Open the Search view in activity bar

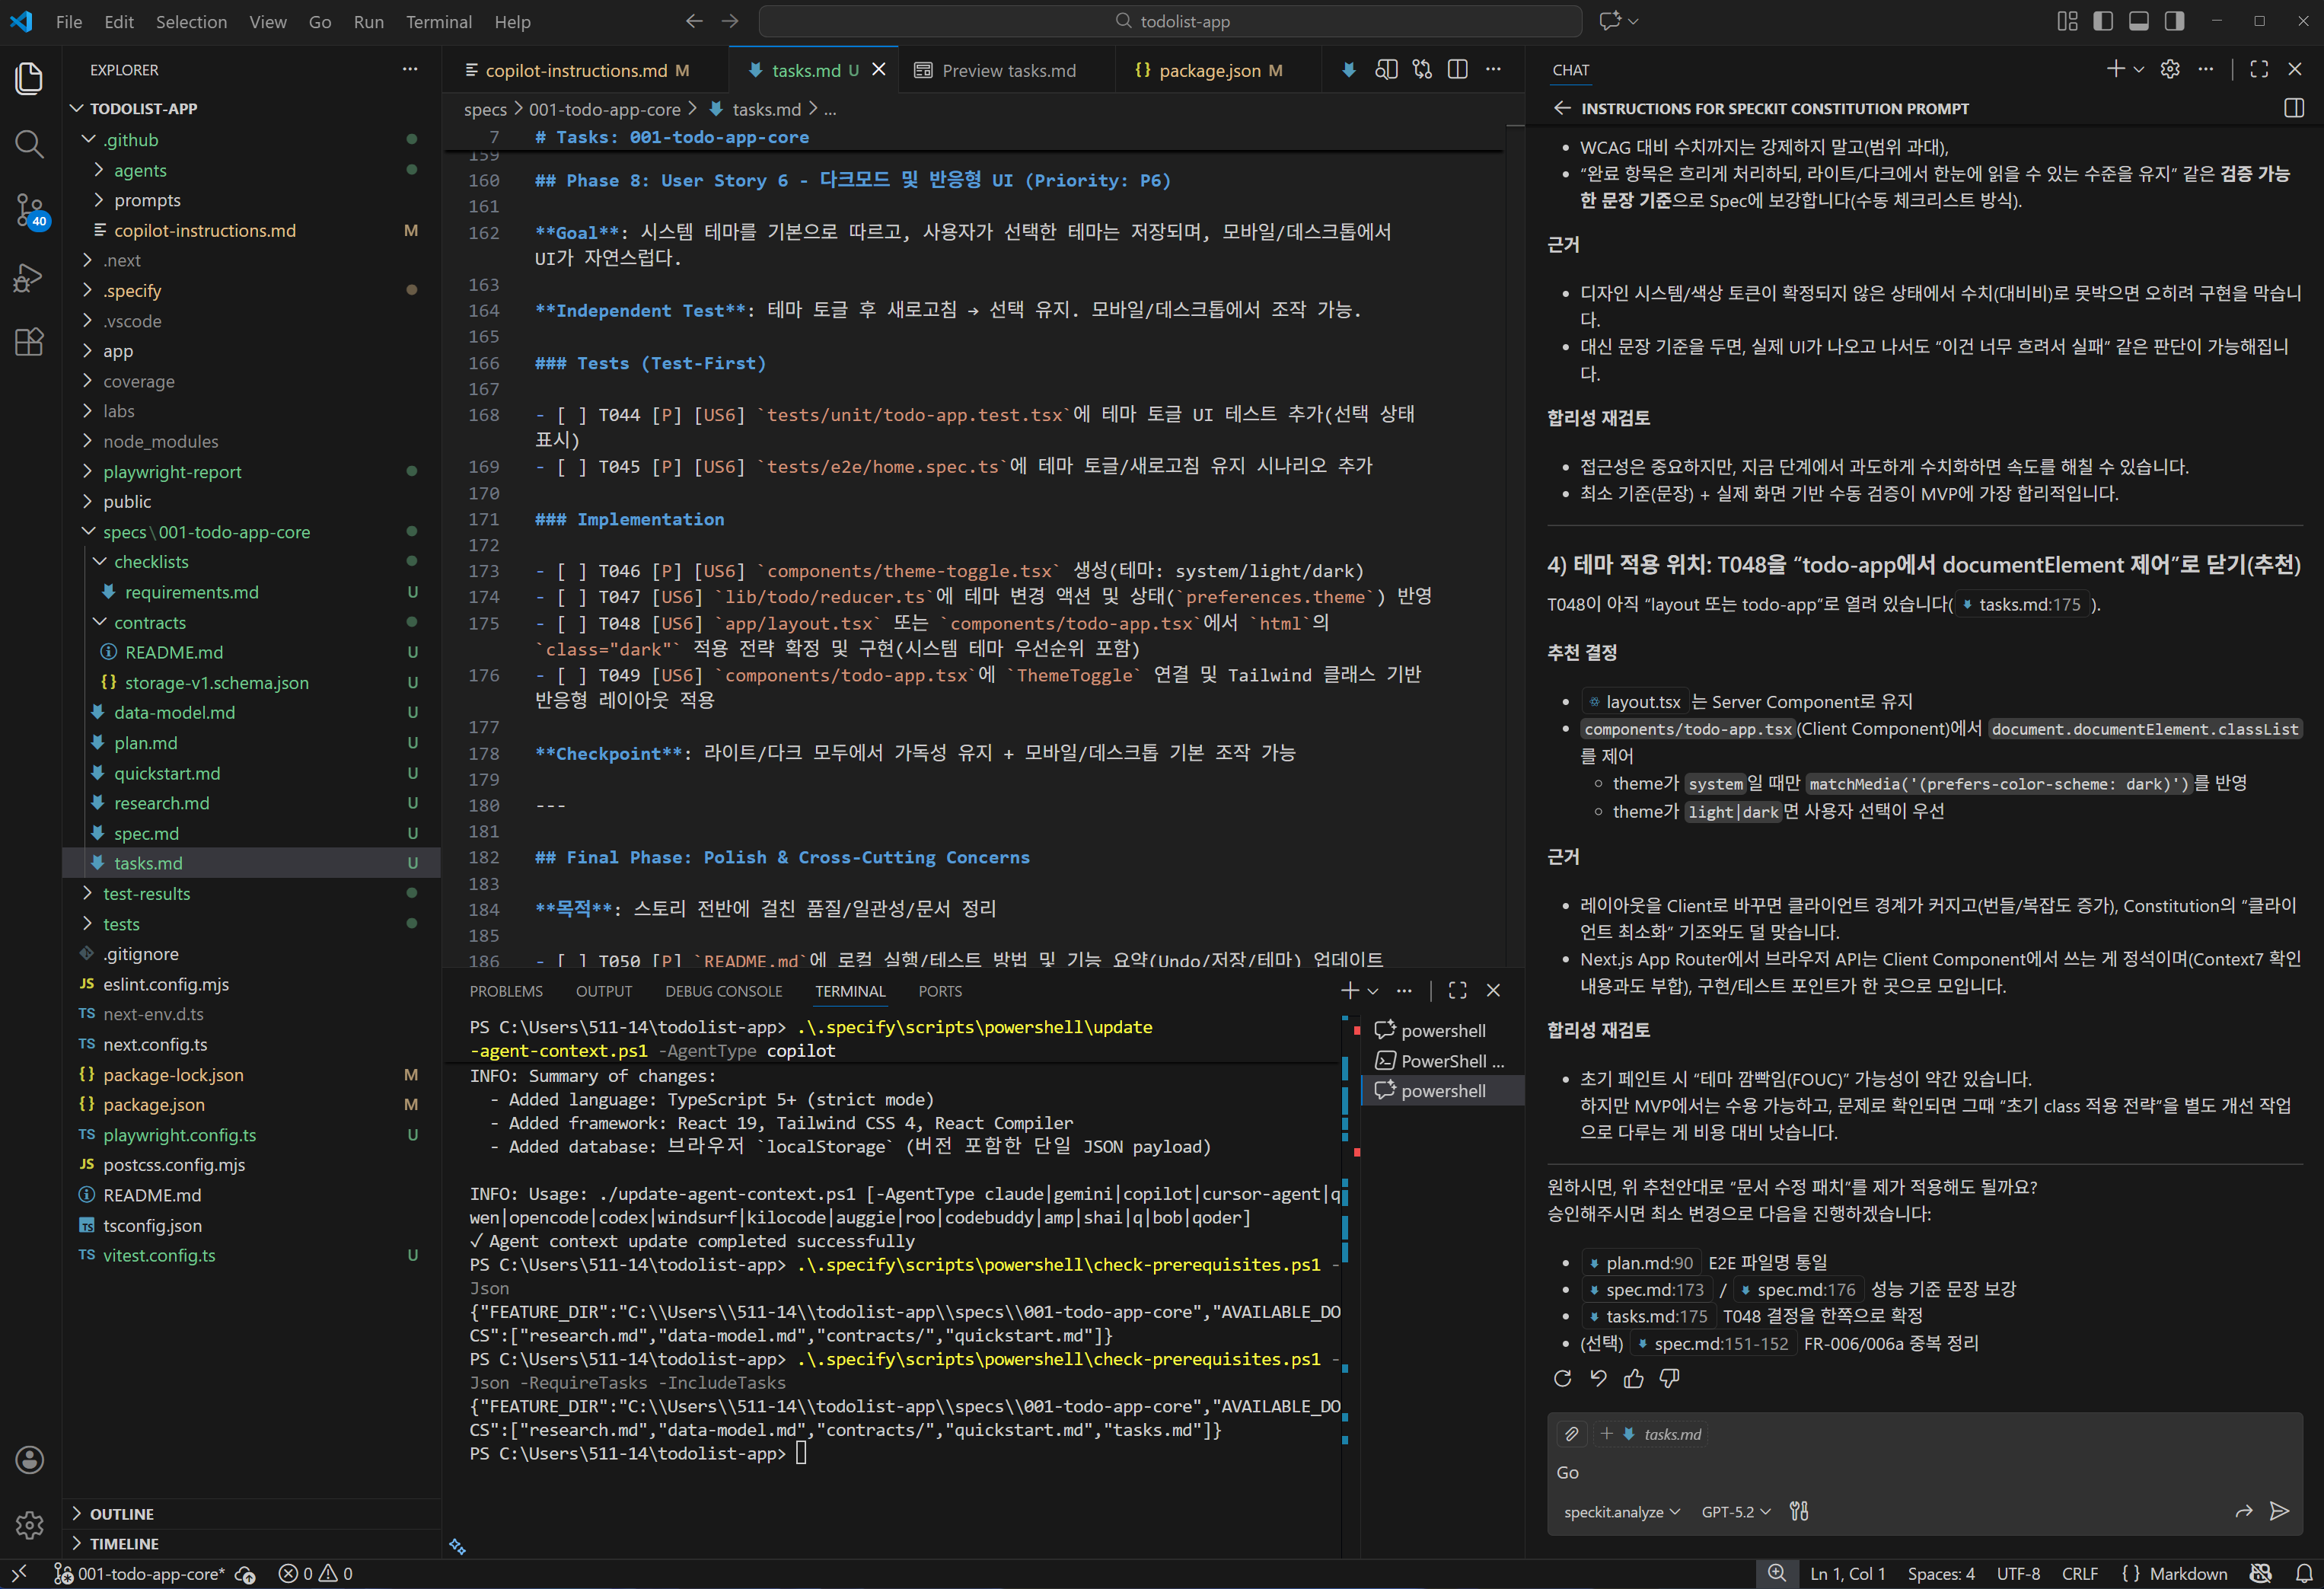[29, 145]
